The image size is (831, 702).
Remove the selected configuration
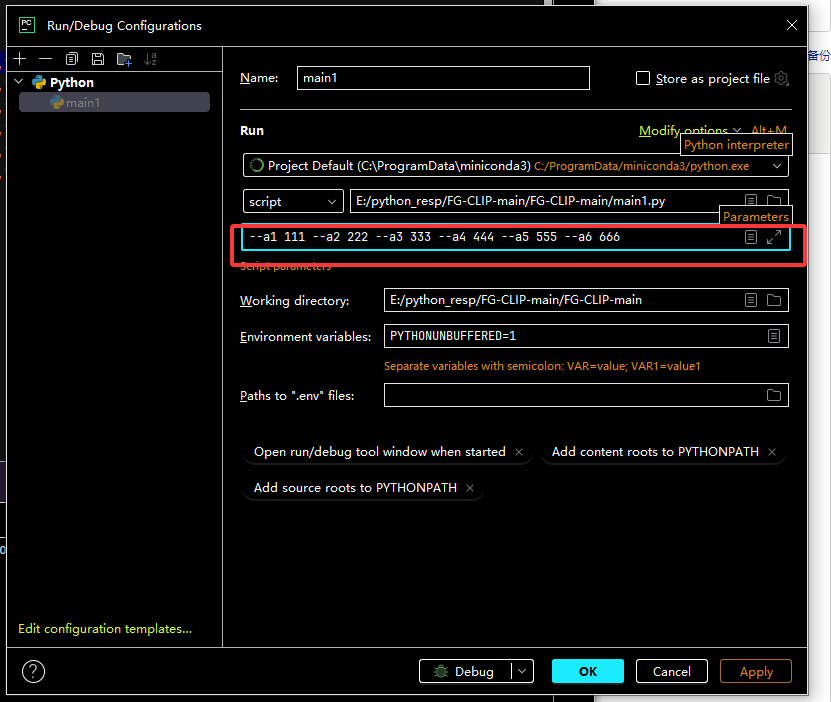tap(46, 59)
